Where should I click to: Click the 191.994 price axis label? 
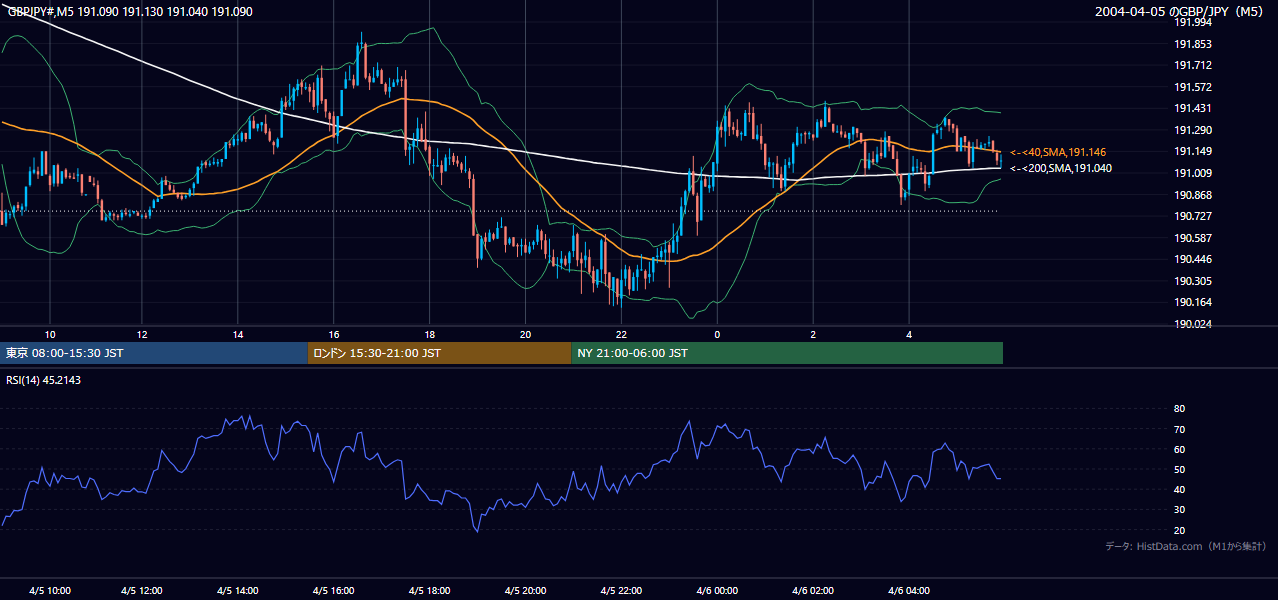click(1193, 22)
